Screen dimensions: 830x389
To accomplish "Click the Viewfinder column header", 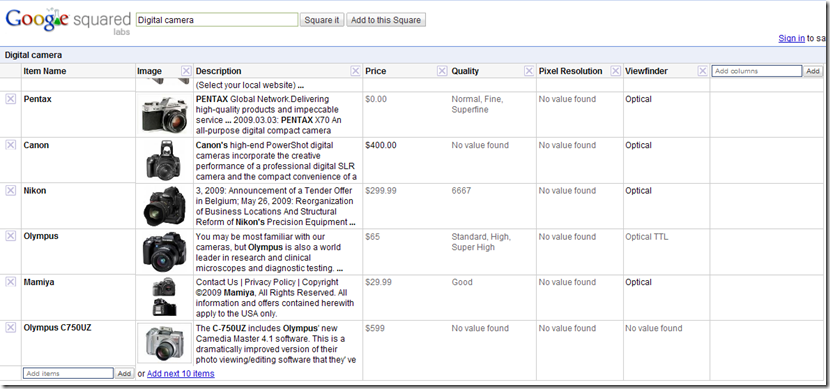I will (x=646, y=71).
